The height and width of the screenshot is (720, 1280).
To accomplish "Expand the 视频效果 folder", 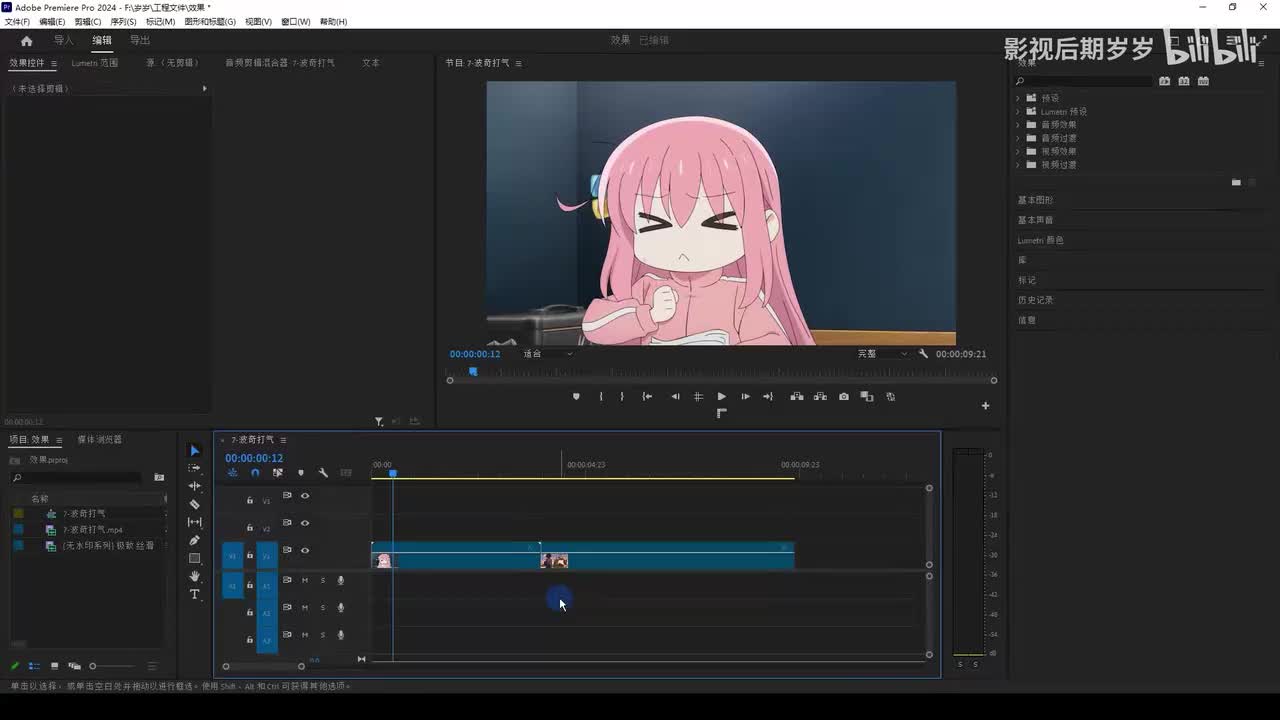I will pos(1018,151).
